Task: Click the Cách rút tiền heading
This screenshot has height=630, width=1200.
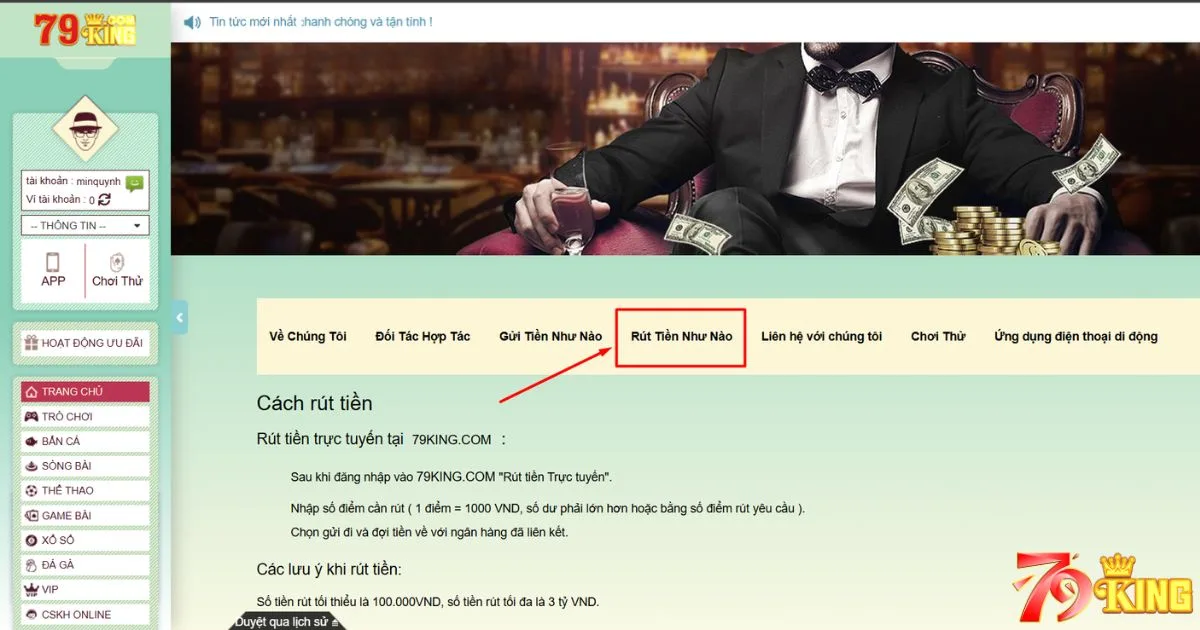Action: click(x=314, y=404)
